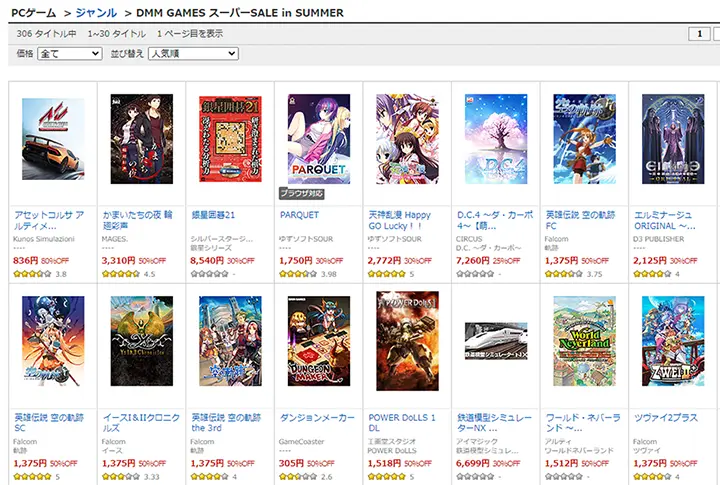Select the World Neverland cover art
The image size is (720, 485).
[585, 341]
